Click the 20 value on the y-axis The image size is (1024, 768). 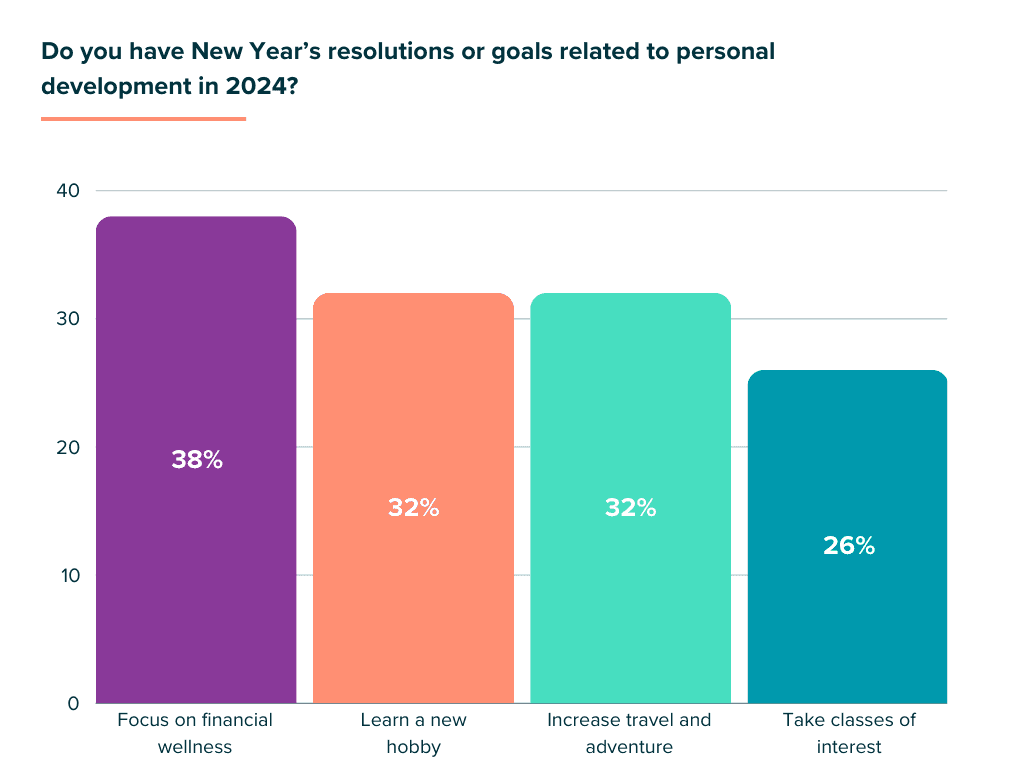point(67,447)
